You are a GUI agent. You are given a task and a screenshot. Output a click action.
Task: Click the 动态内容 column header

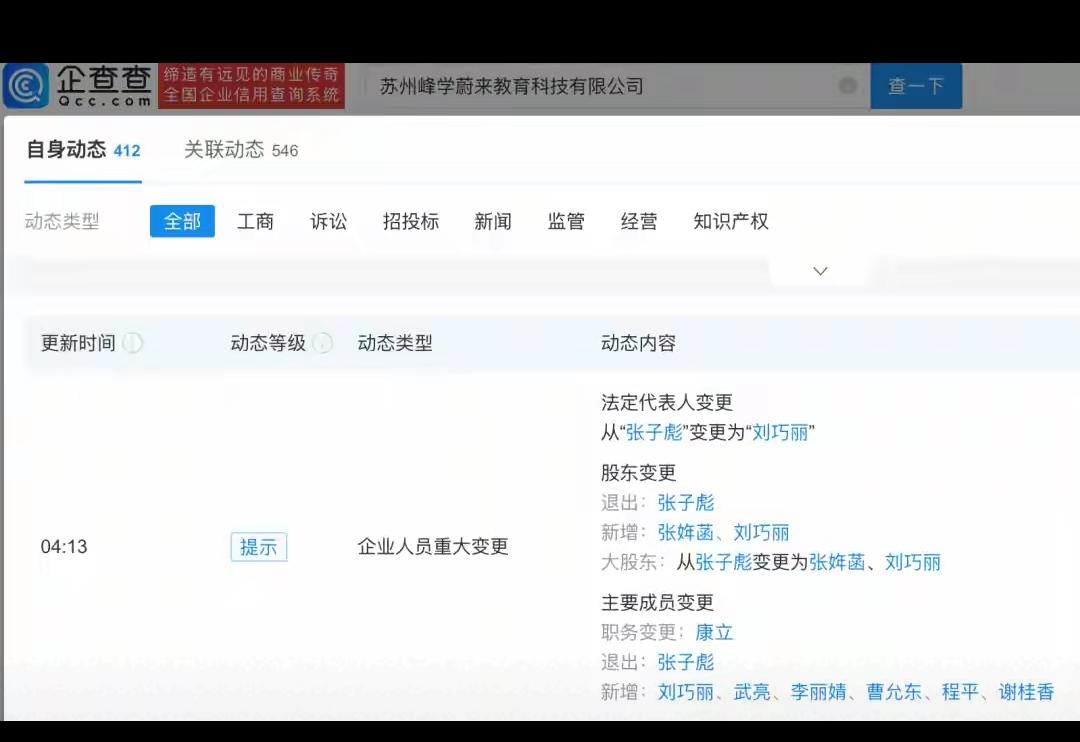click(x=638, y=342)
